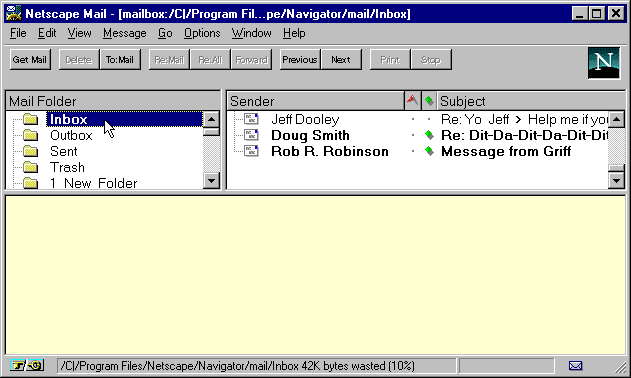Click the folder list scroll up arrow
631x378 pixels.
(211, 119)
